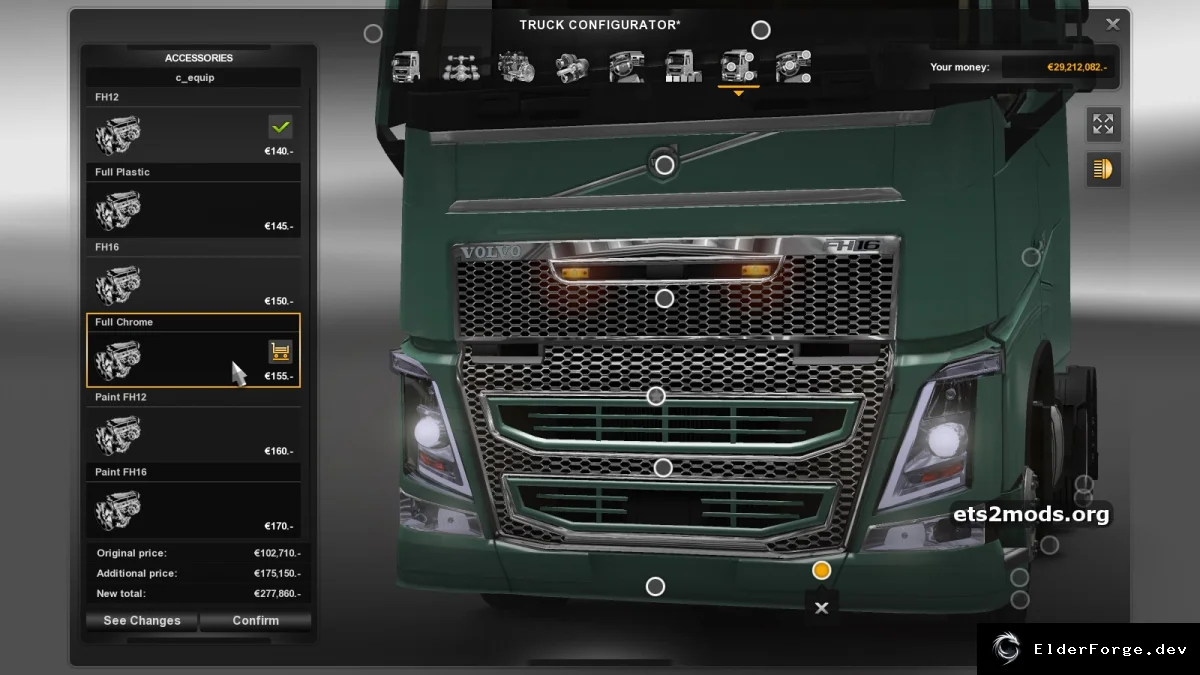
Task: Click accessory node on the upper grille
Action: point(664,298)
